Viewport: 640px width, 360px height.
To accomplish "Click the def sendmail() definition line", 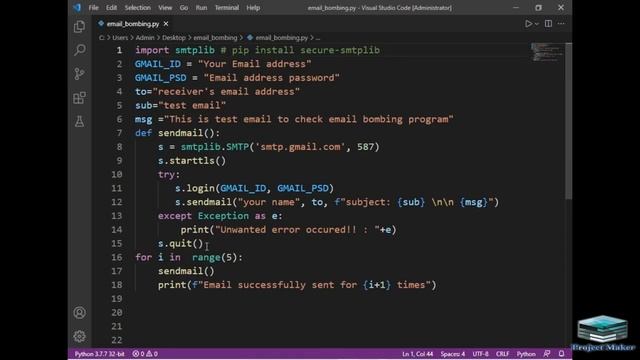I will (x=178, y=133).
